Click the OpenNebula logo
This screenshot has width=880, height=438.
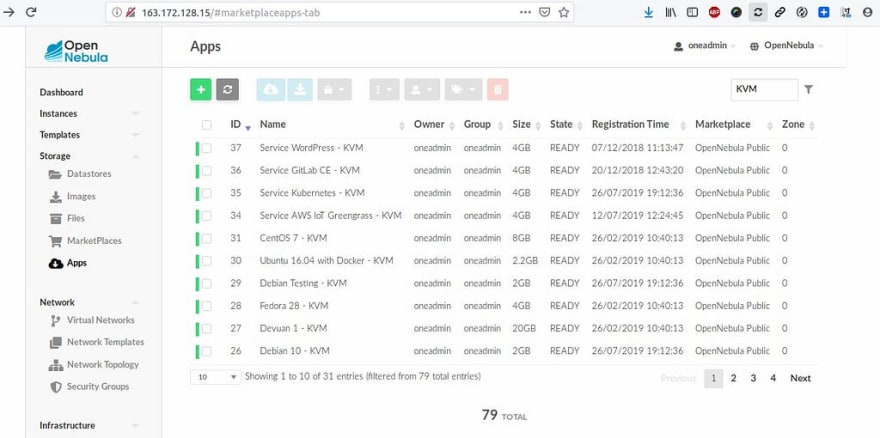coord(76,51)
